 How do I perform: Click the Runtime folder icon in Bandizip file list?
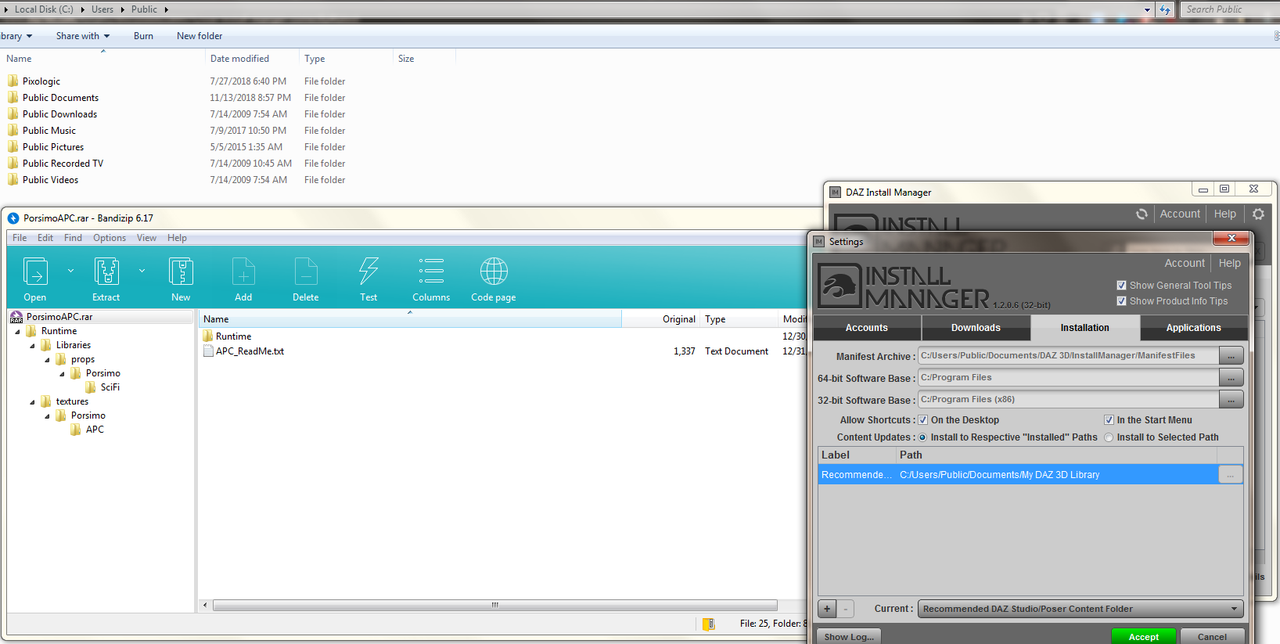[x=208, y=336]
